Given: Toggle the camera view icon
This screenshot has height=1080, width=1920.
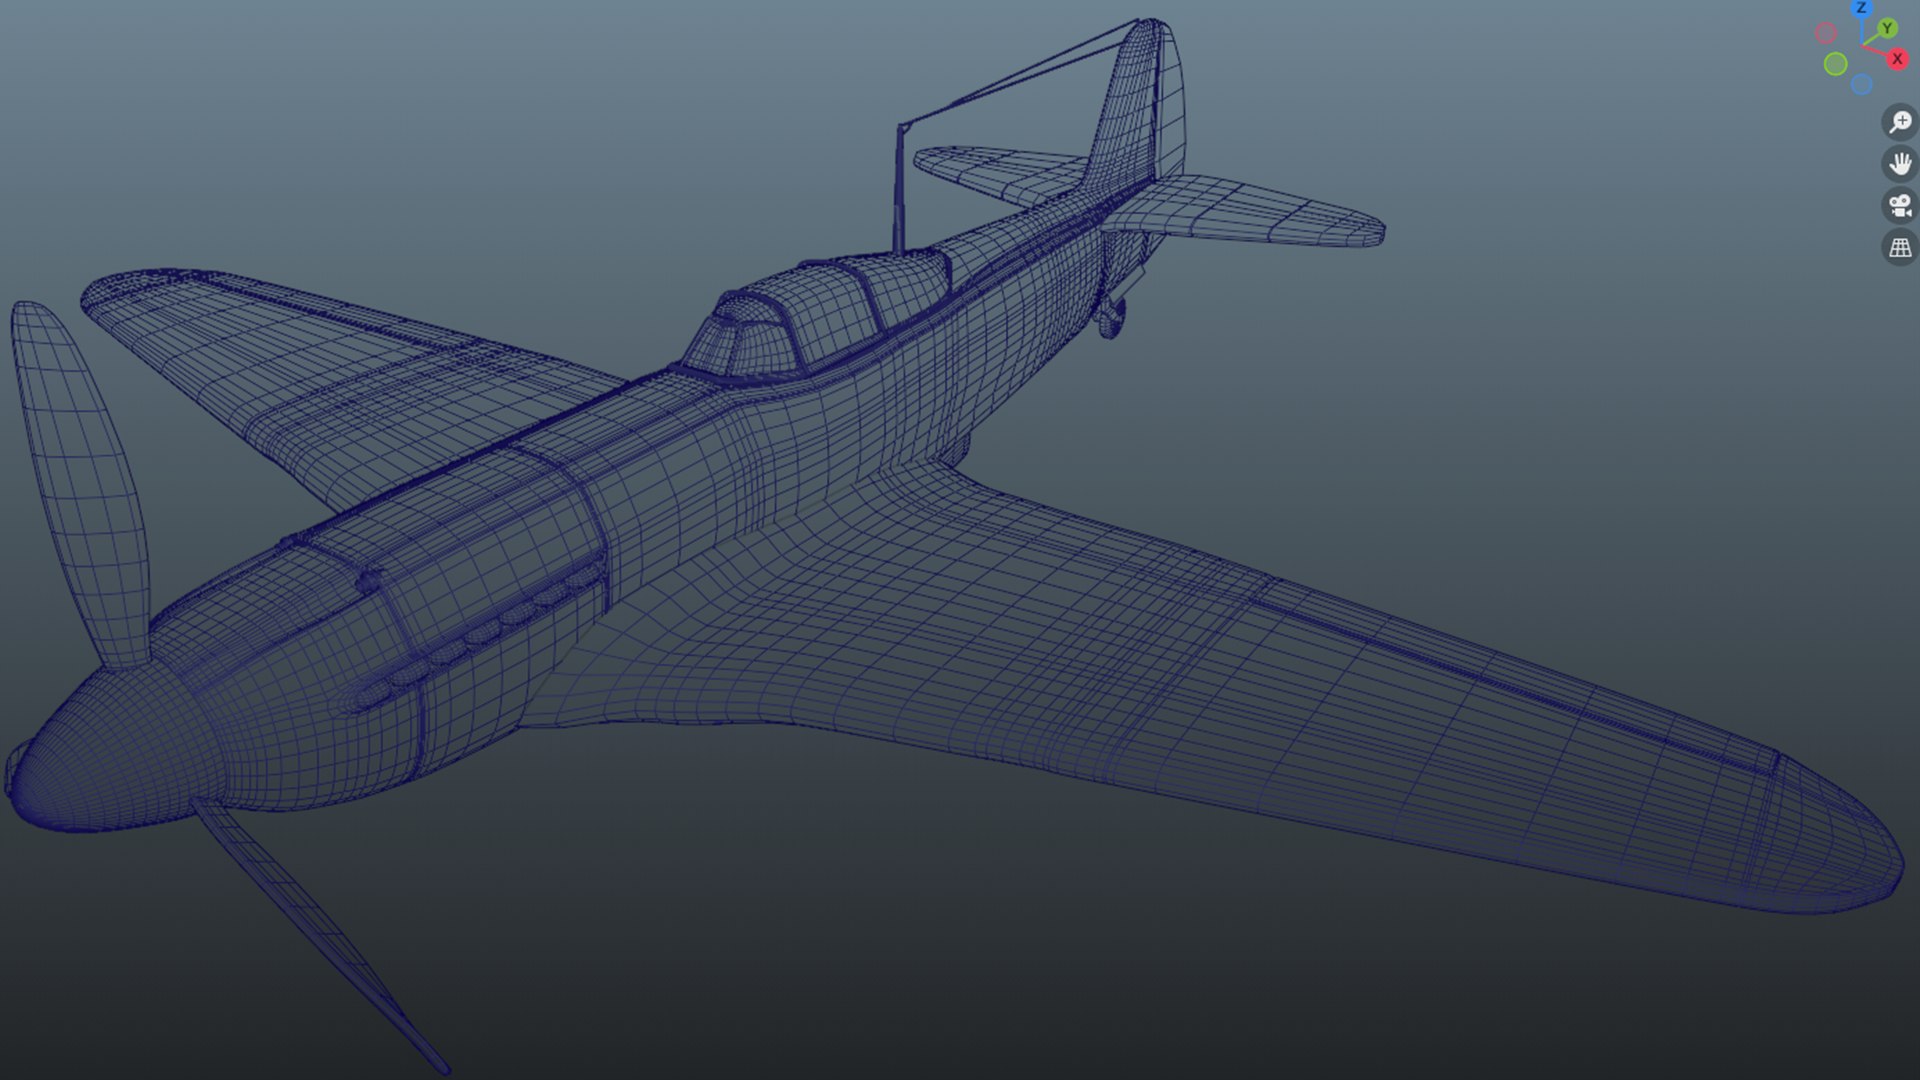Looking at the screenshot, I should 1899,206.
